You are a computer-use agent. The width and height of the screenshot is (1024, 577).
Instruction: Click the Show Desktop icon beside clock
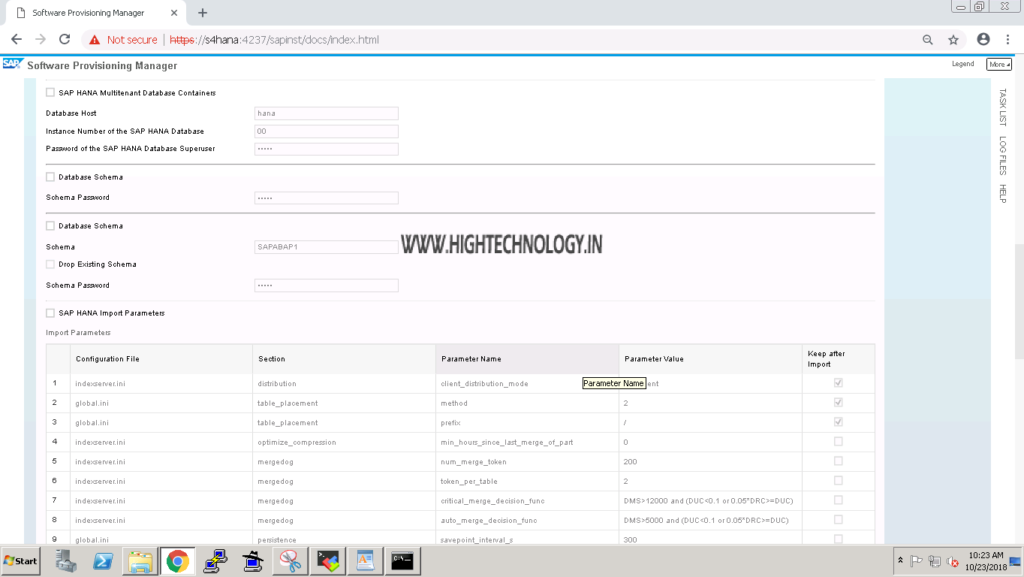pos(1016,561)
